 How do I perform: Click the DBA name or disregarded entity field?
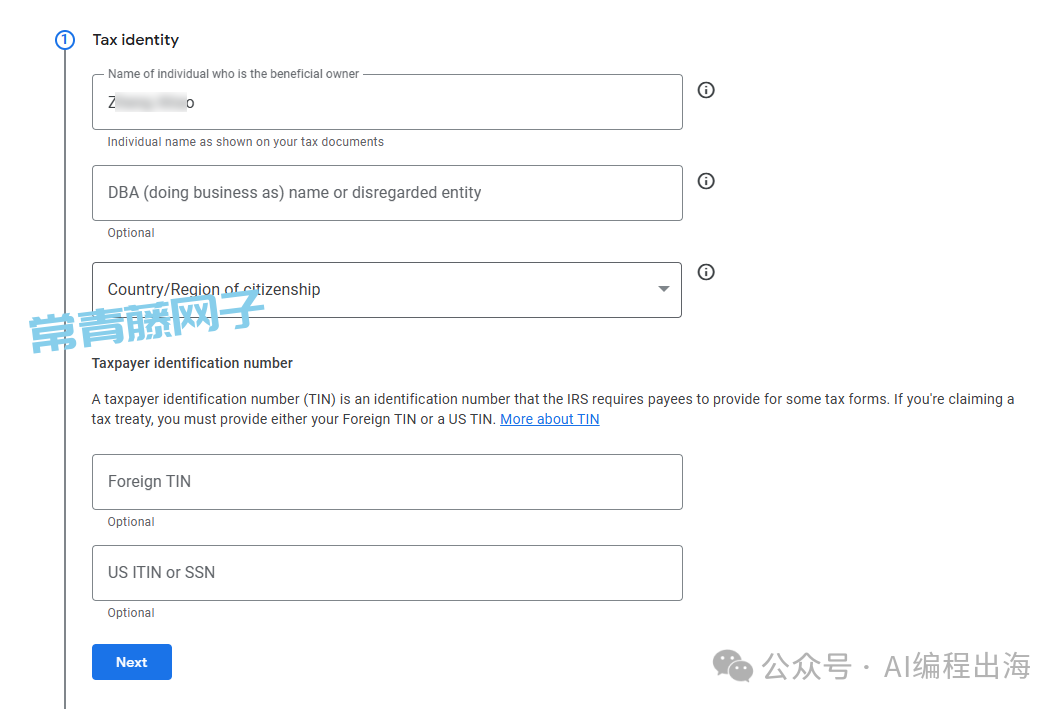386,193
